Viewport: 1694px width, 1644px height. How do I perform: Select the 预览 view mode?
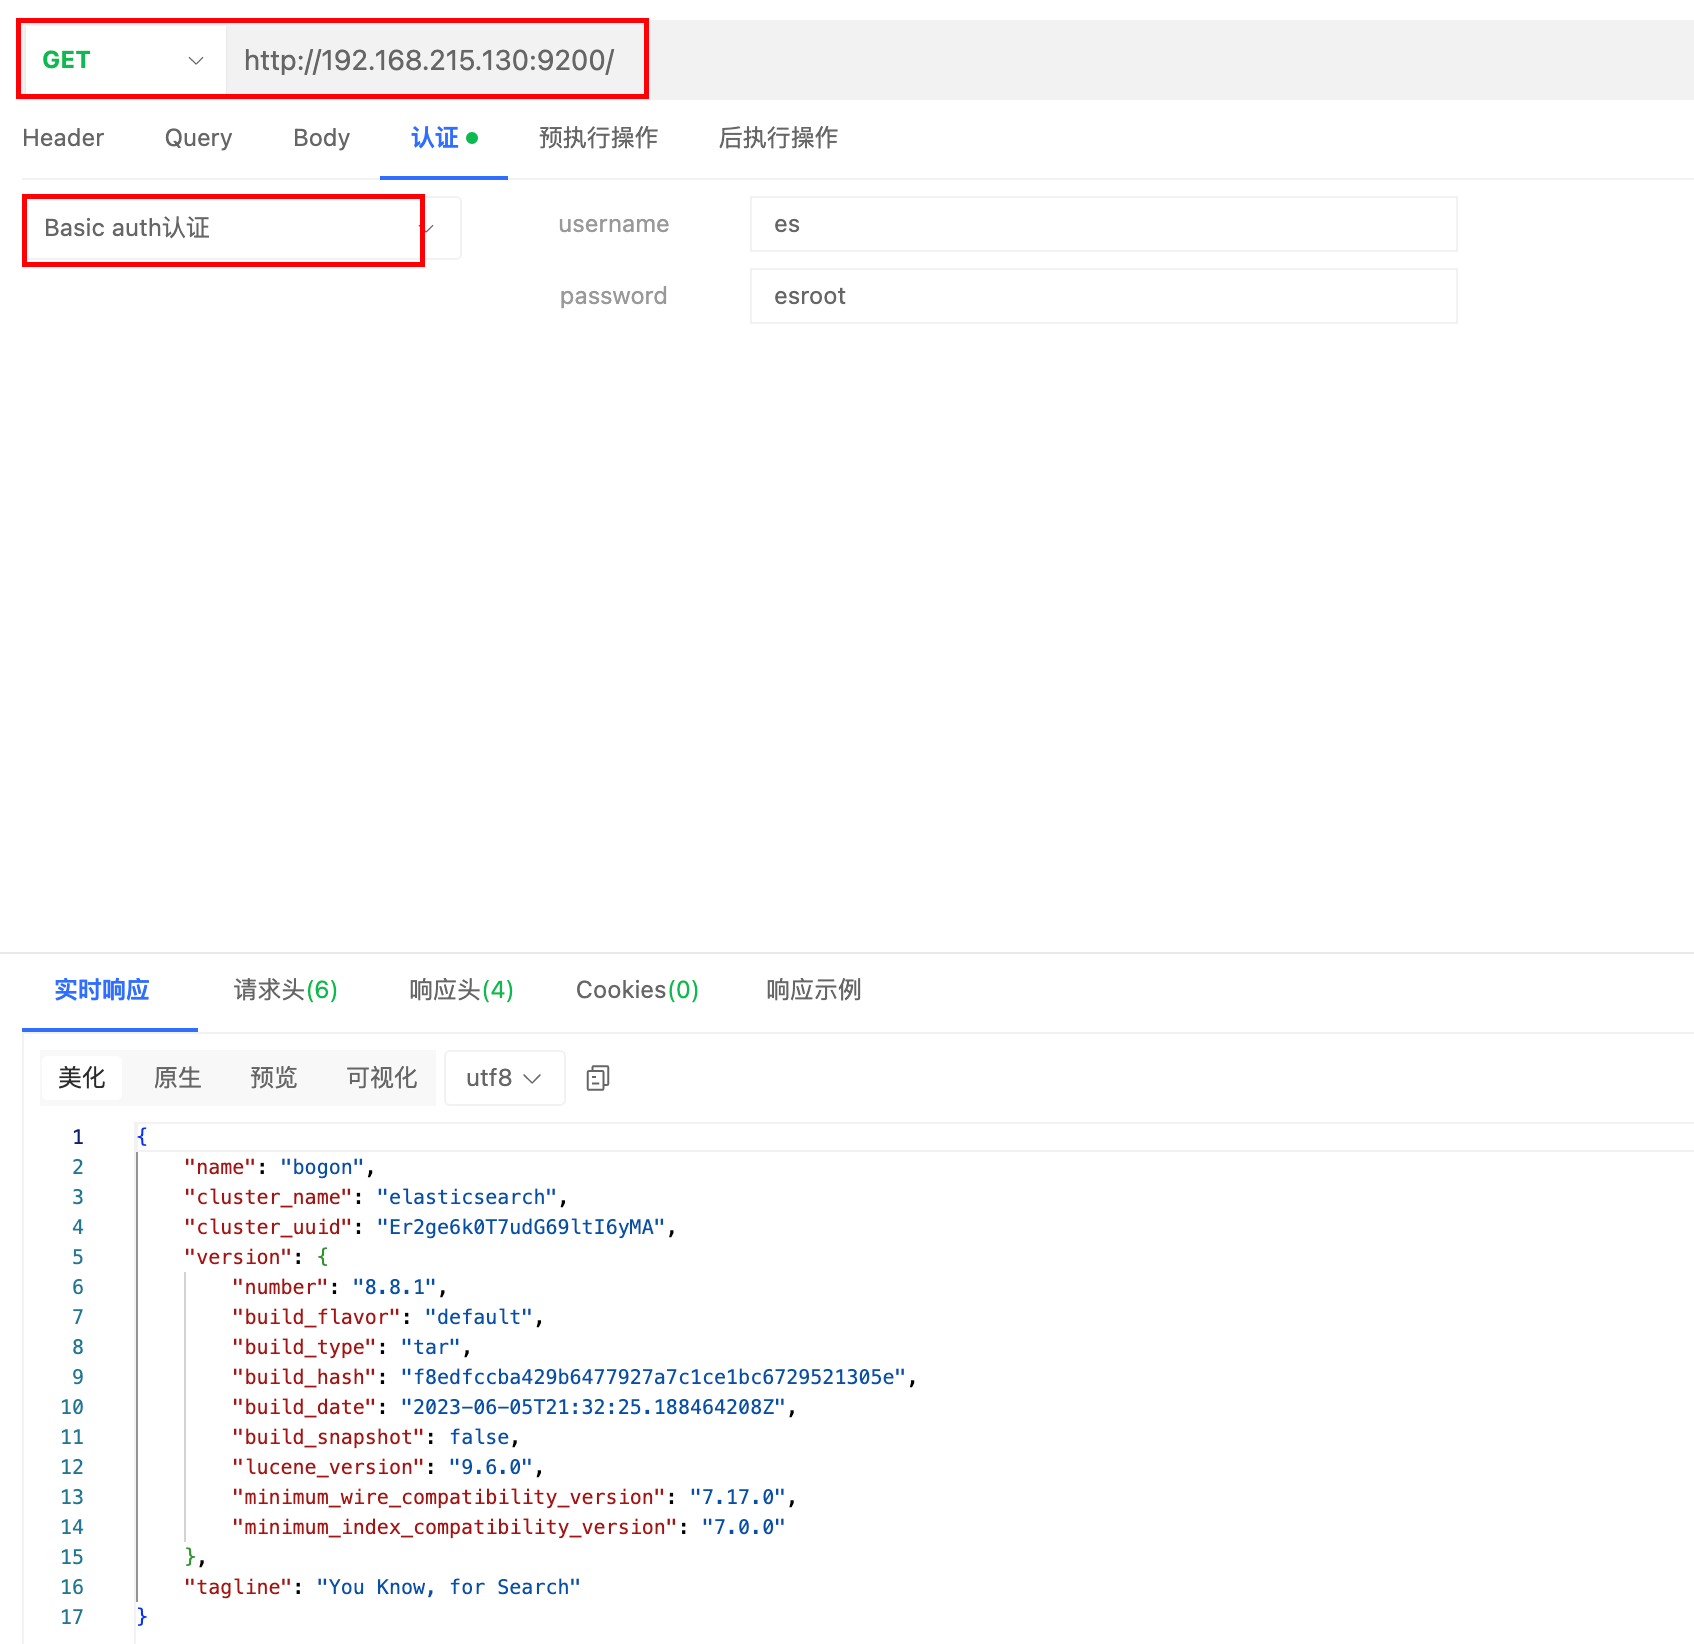[x=274, y=1077]
